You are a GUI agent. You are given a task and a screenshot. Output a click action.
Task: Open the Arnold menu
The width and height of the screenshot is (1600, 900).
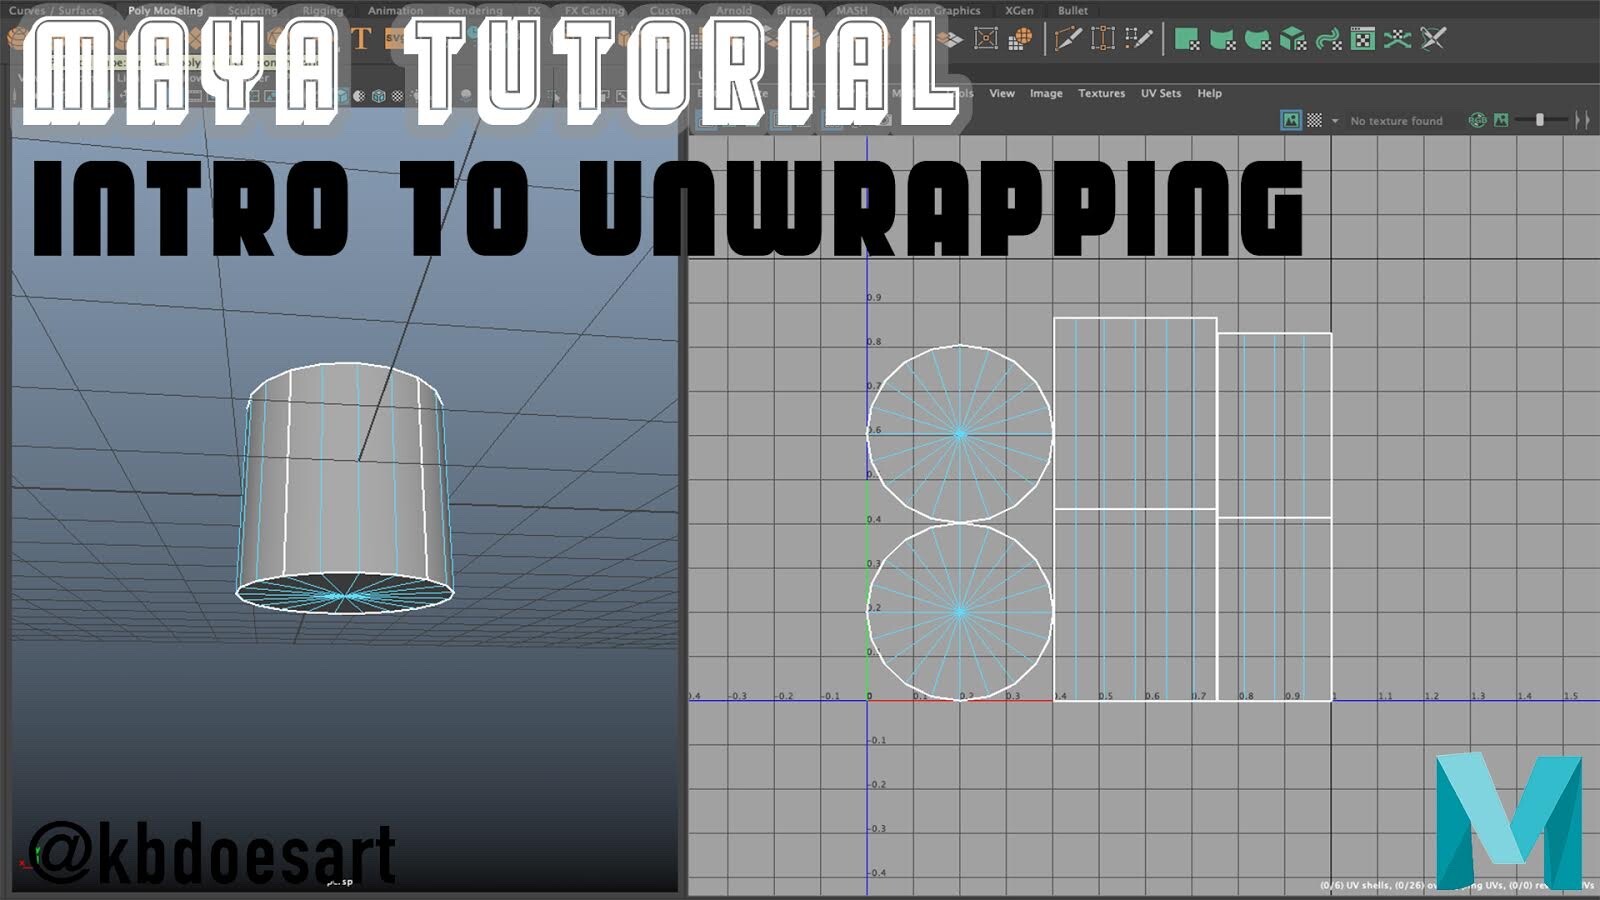733,10
